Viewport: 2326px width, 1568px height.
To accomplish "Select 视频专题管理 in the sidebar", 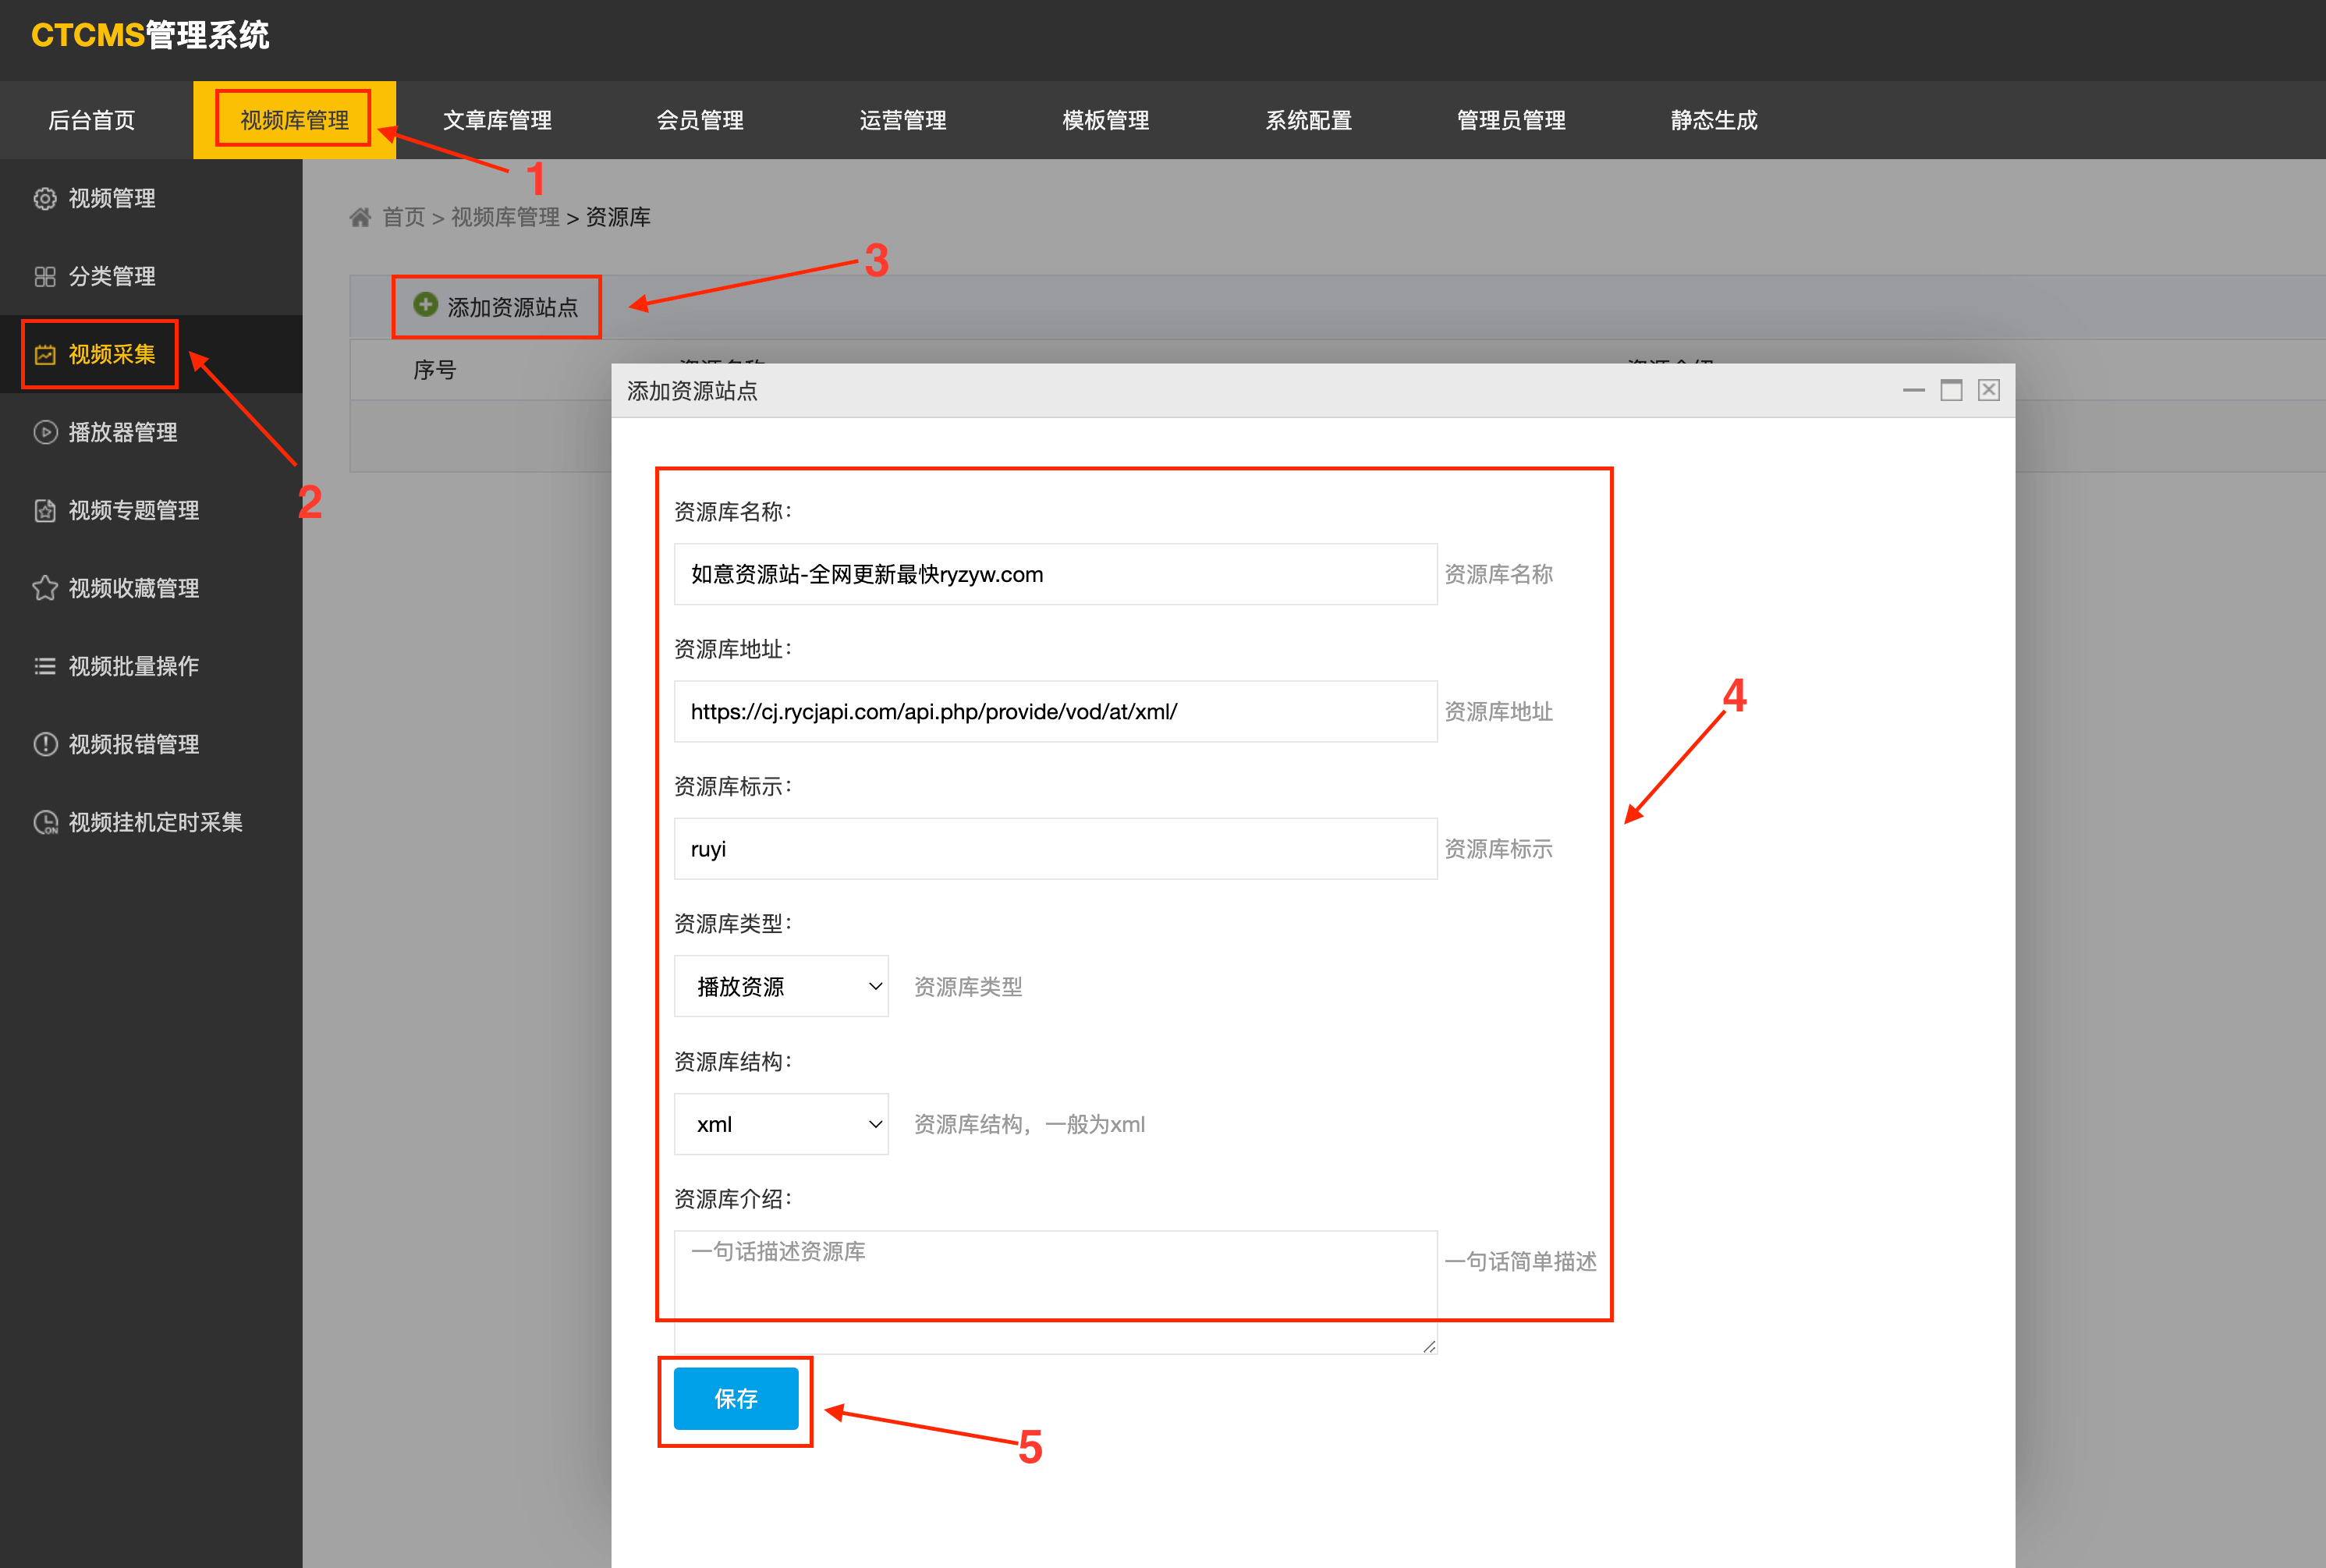I will click(x=133, y=510).
